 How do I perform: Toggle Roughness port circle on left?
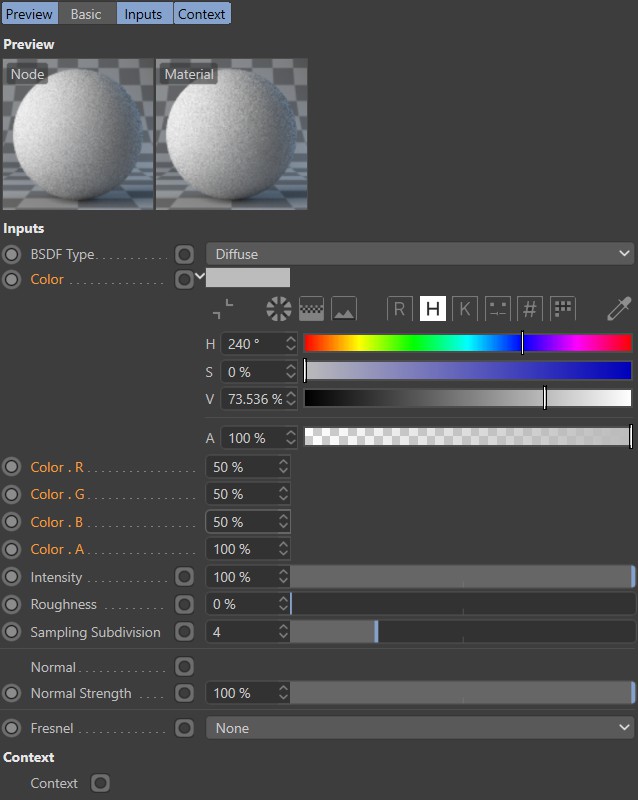[12, 604]
